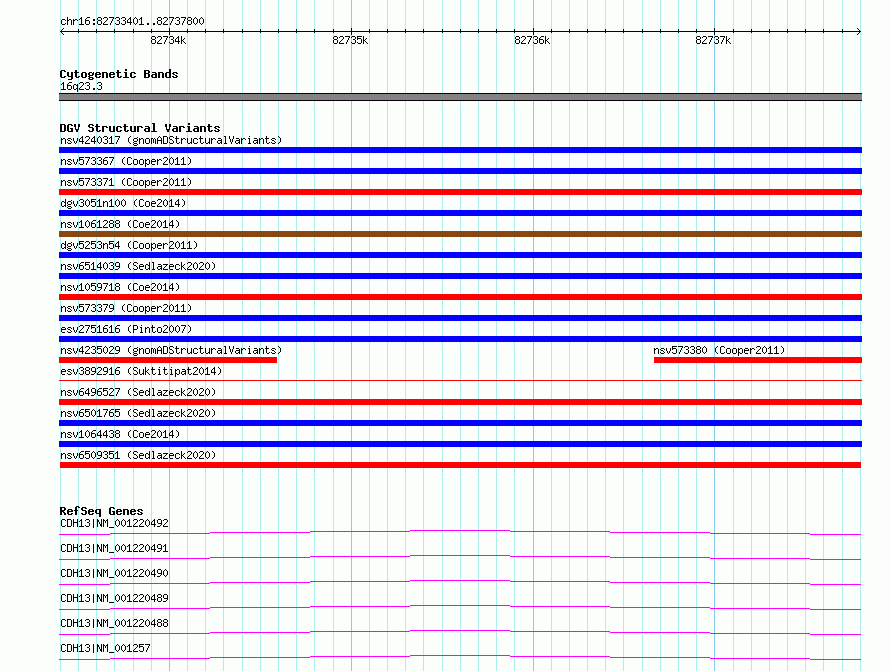
Task: Click the blue bar under esv2751616
Action: pyautogui.click(x=460, y=339)
